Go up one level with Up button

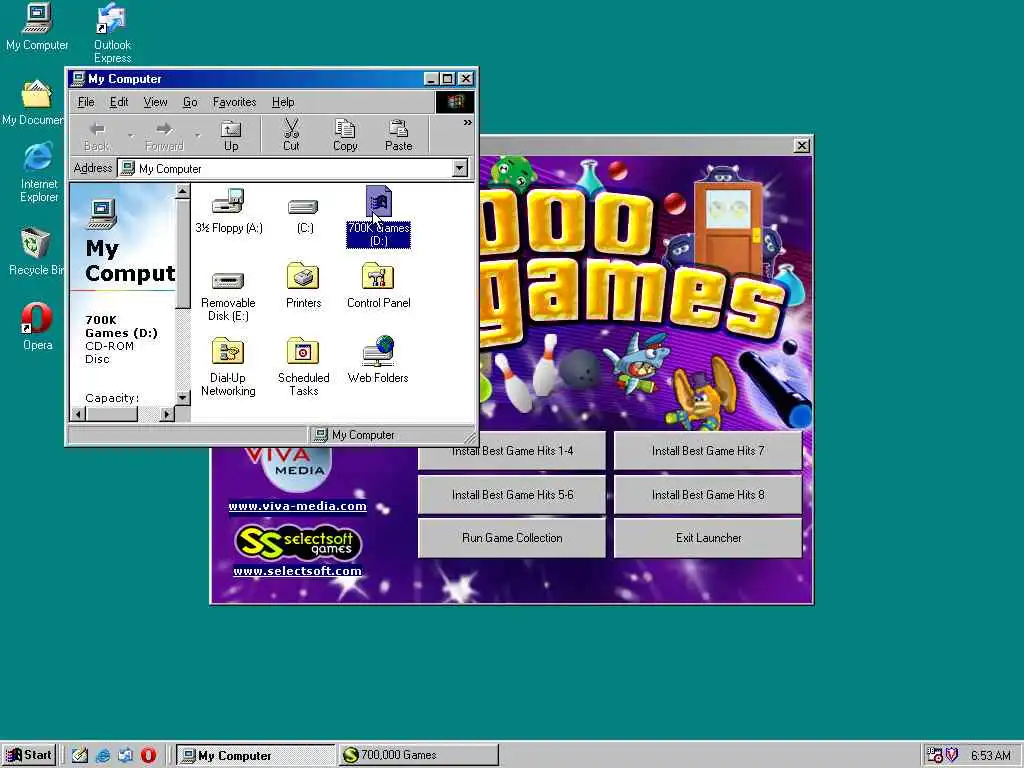231,136
